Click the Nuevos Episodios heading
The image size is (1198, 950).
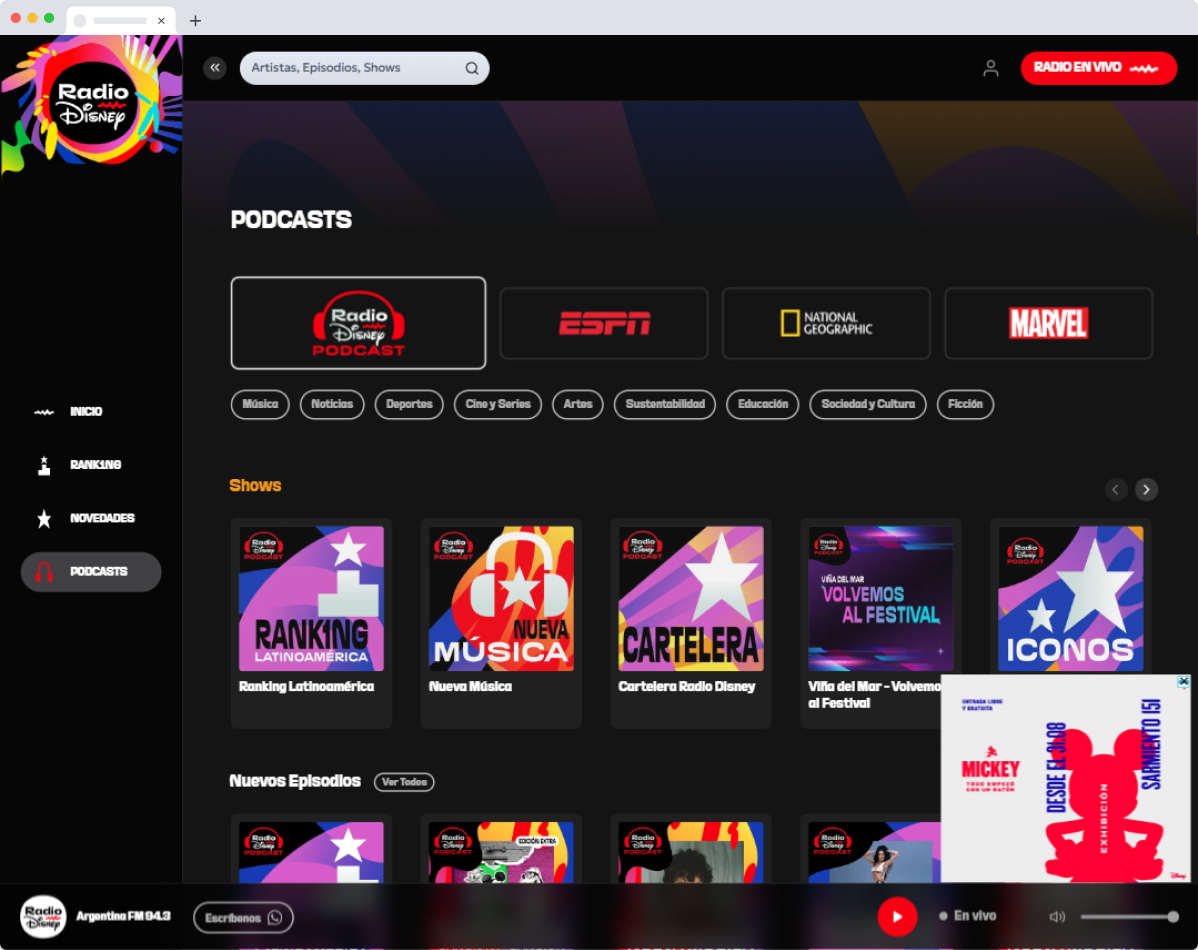coord(295,781)
